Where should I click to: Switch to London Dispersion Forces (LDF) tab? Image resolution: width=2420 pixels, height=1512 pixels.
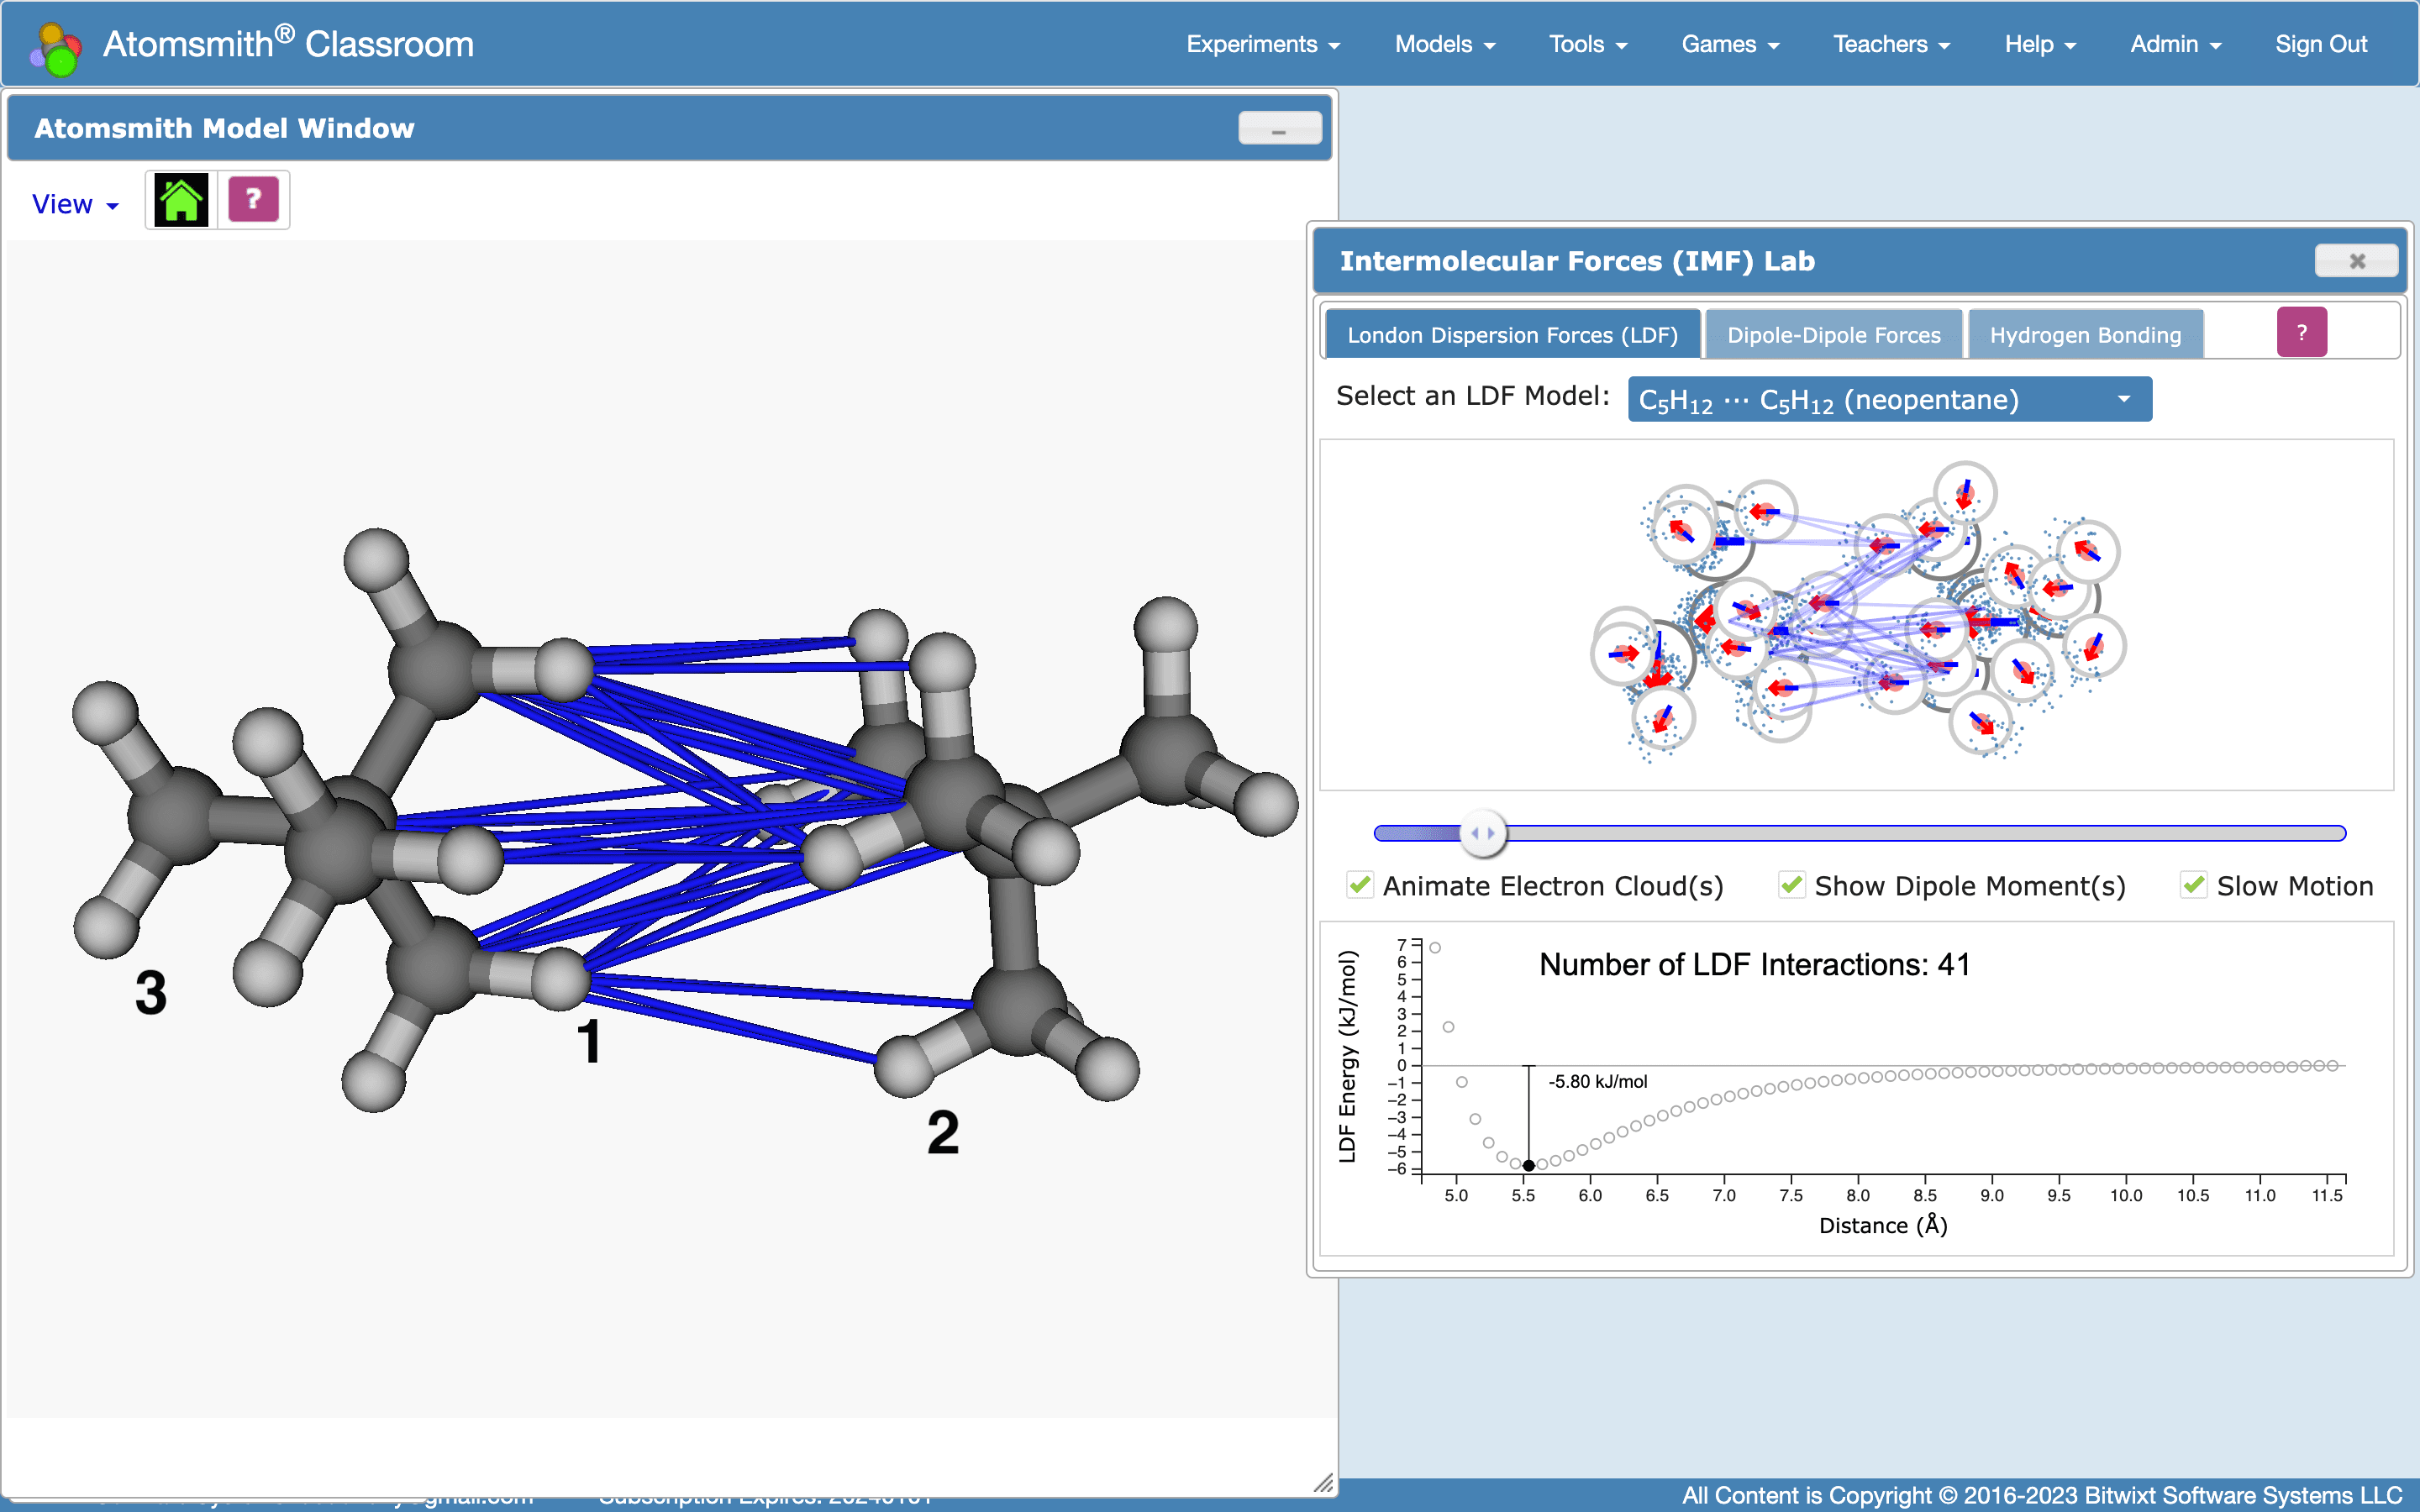pos(1512,334)
